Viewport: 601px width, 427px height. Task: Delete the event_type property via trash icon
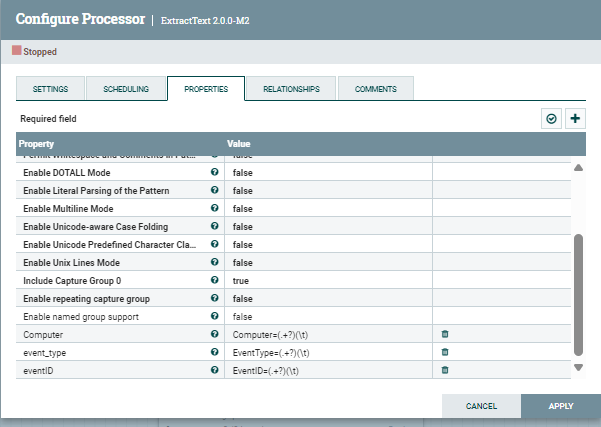pyautogui.click(x=445, y=352)
